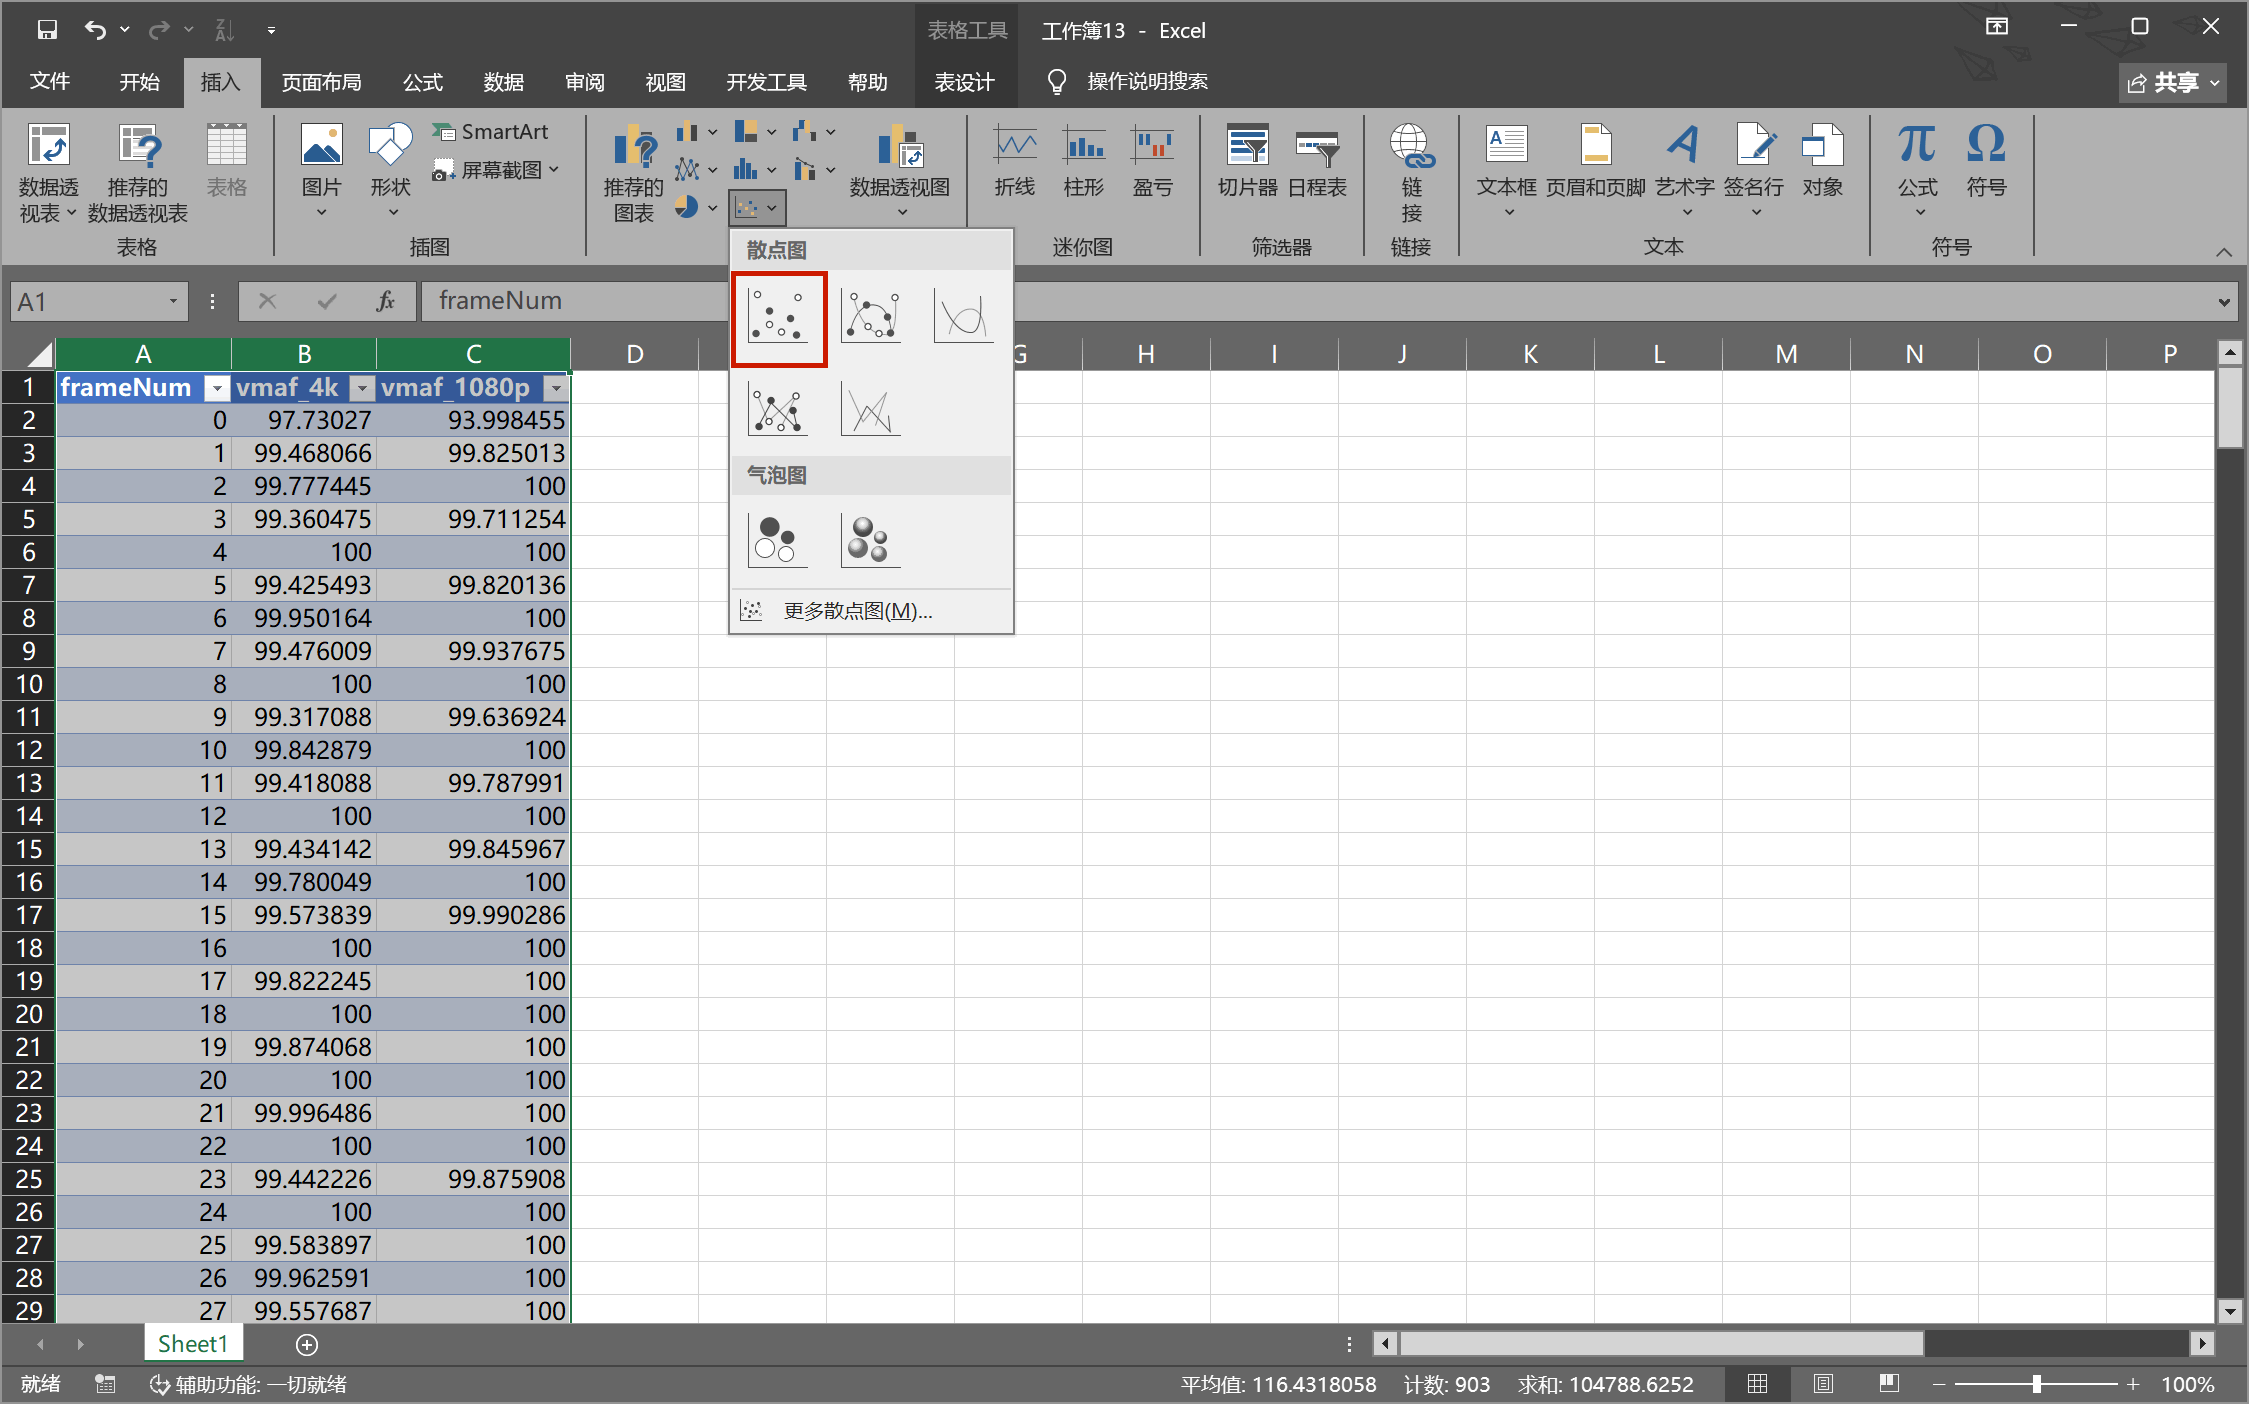Switch to Normal view in status bar
Image resolution: width=2249 pixels, height=1404 pixels.
(x=1757, y=1384)
